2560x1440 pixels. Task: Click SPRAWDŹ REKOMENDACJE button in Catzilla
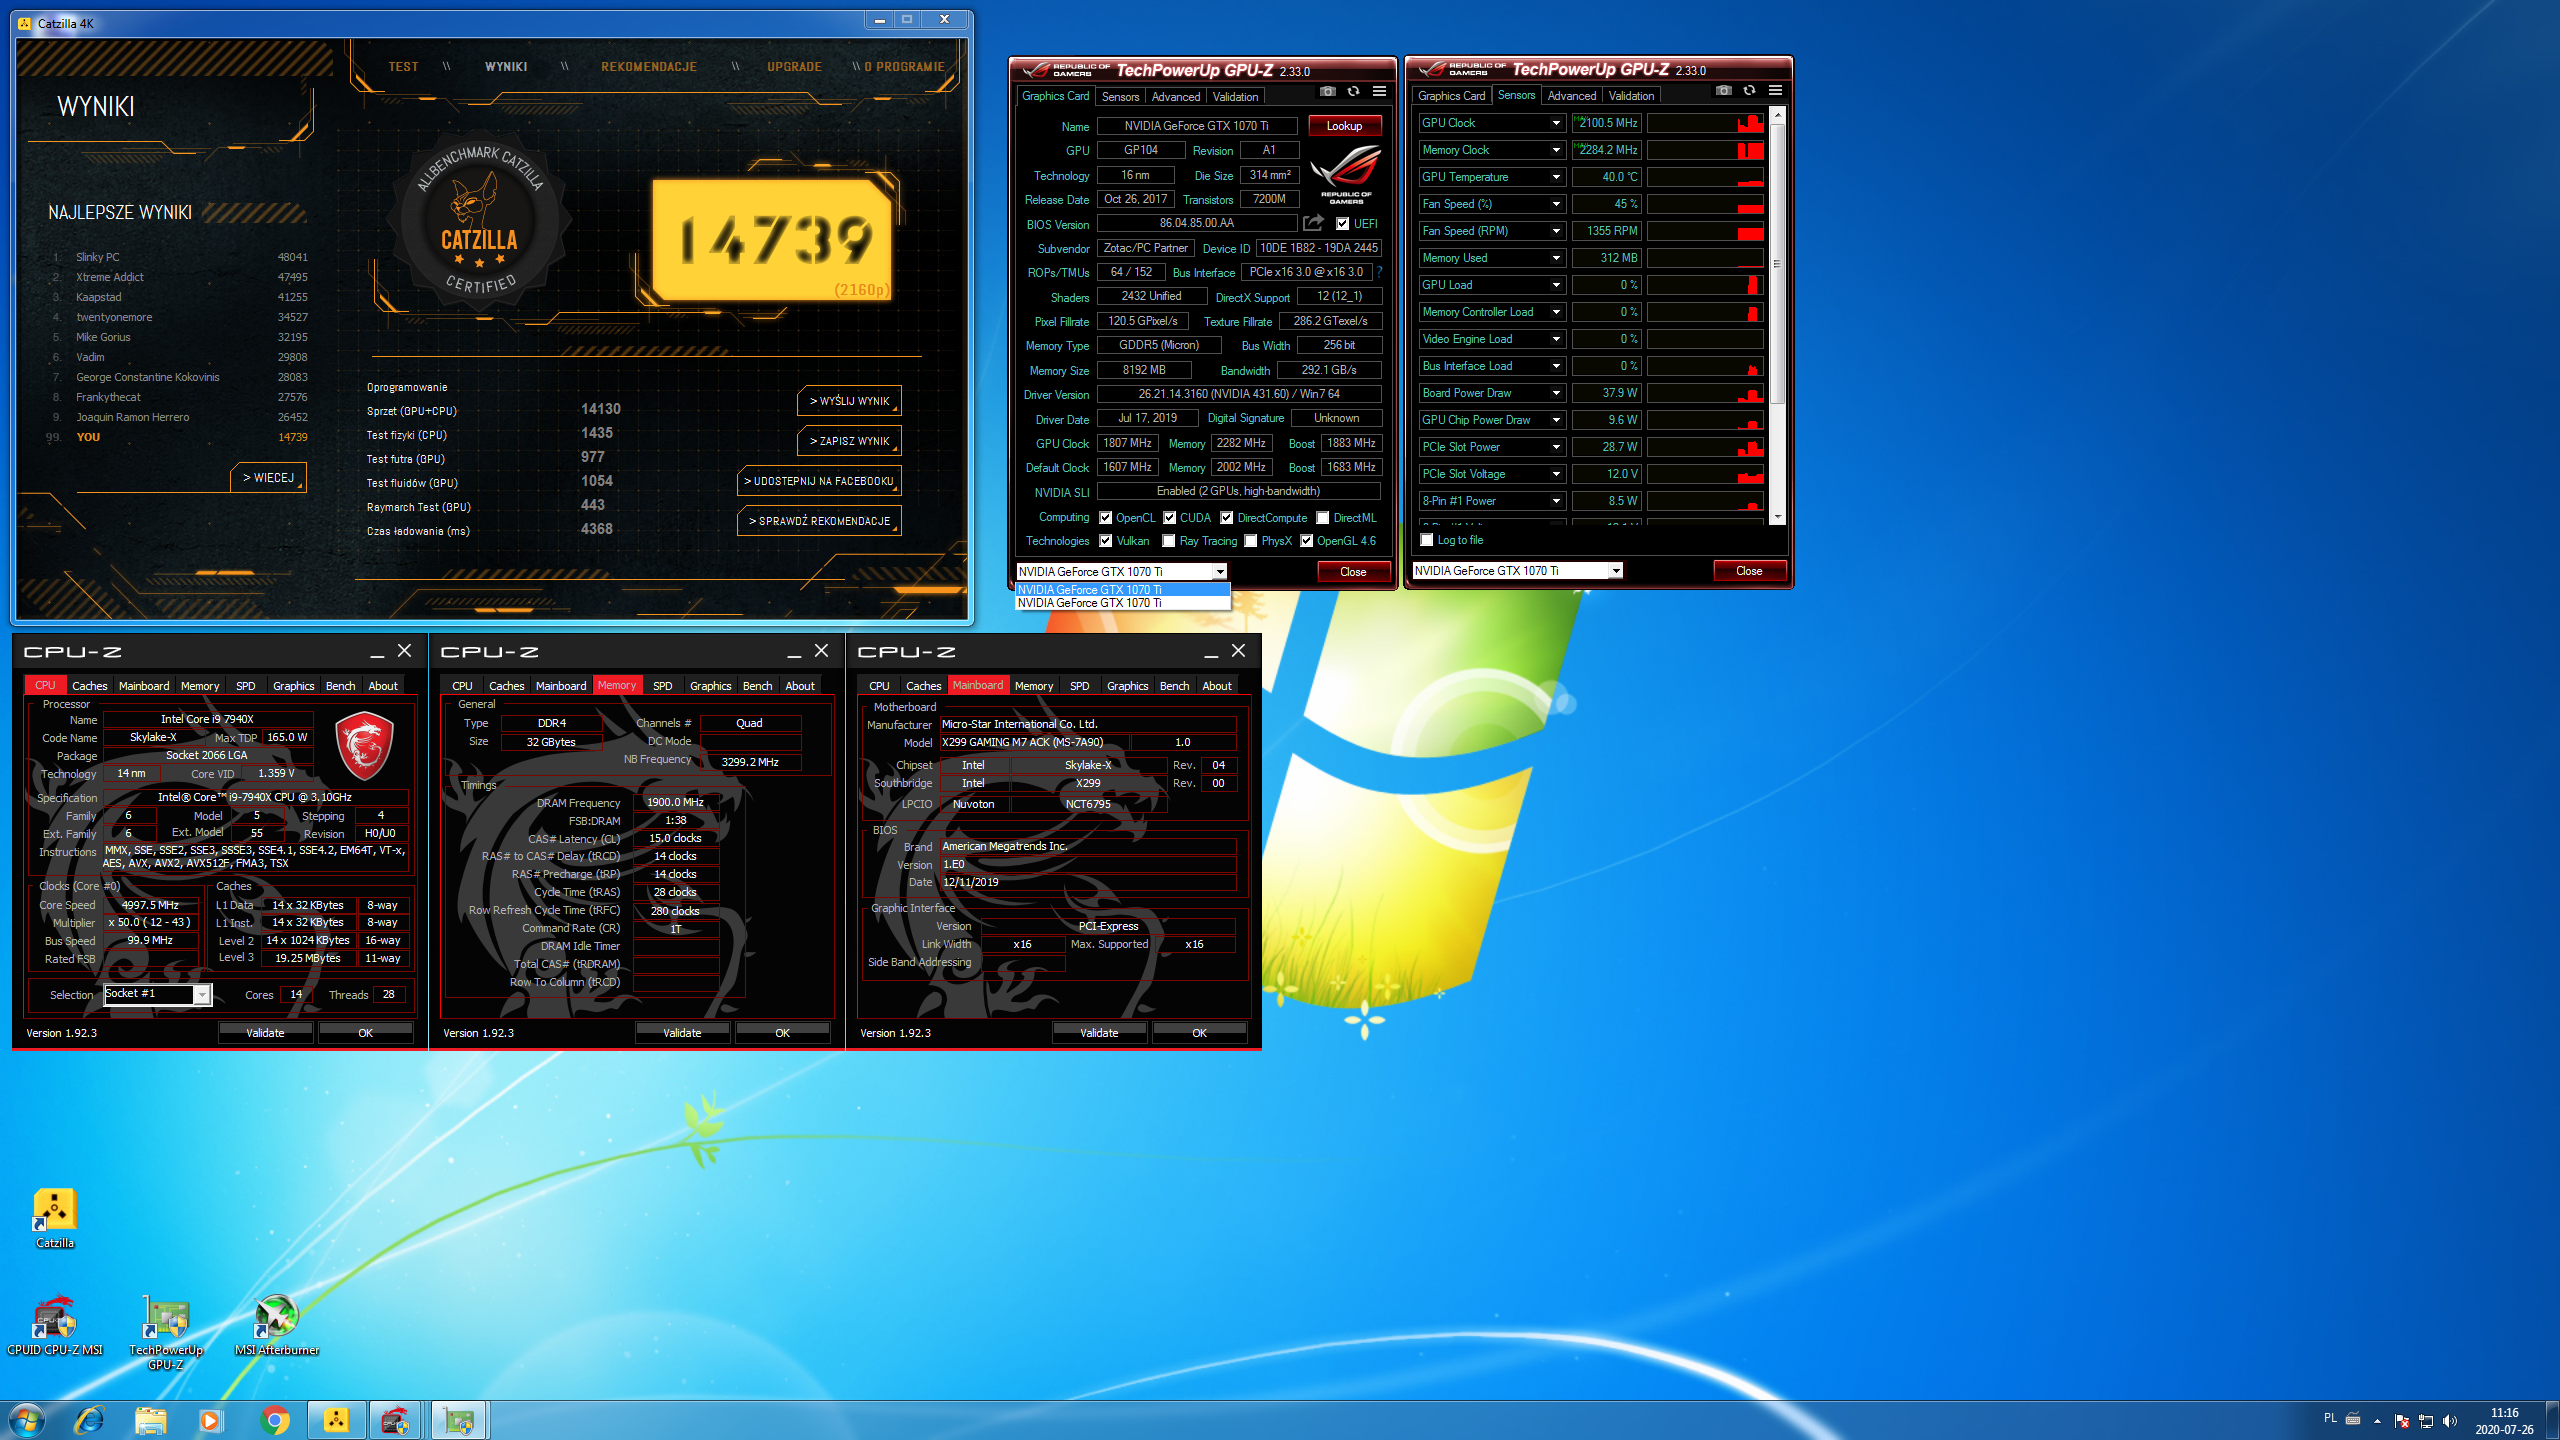pyautogui.click(x=819, y=521)
